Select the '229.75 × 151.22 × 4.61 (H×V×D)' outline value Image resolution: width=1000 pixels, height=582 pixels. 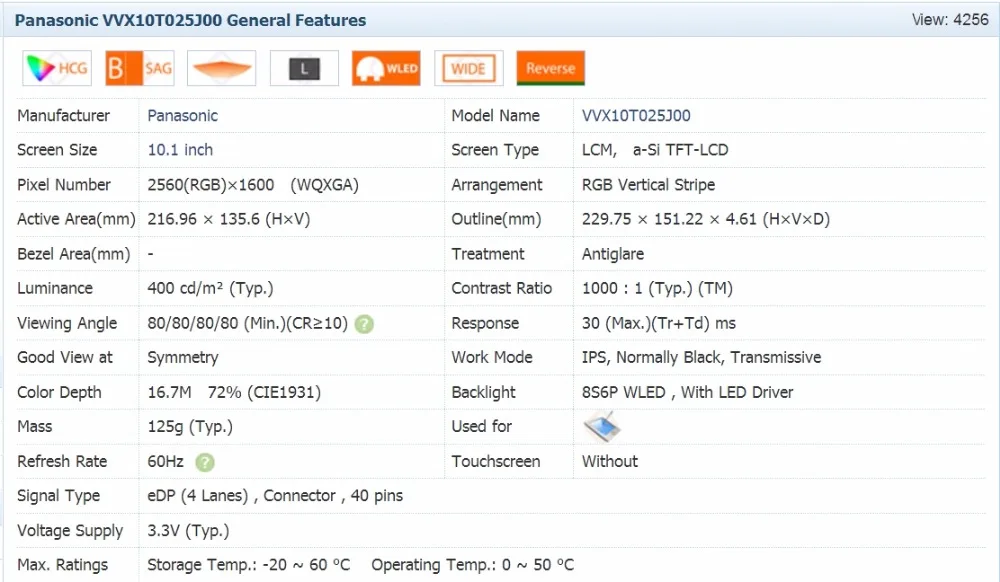(705, 219)
